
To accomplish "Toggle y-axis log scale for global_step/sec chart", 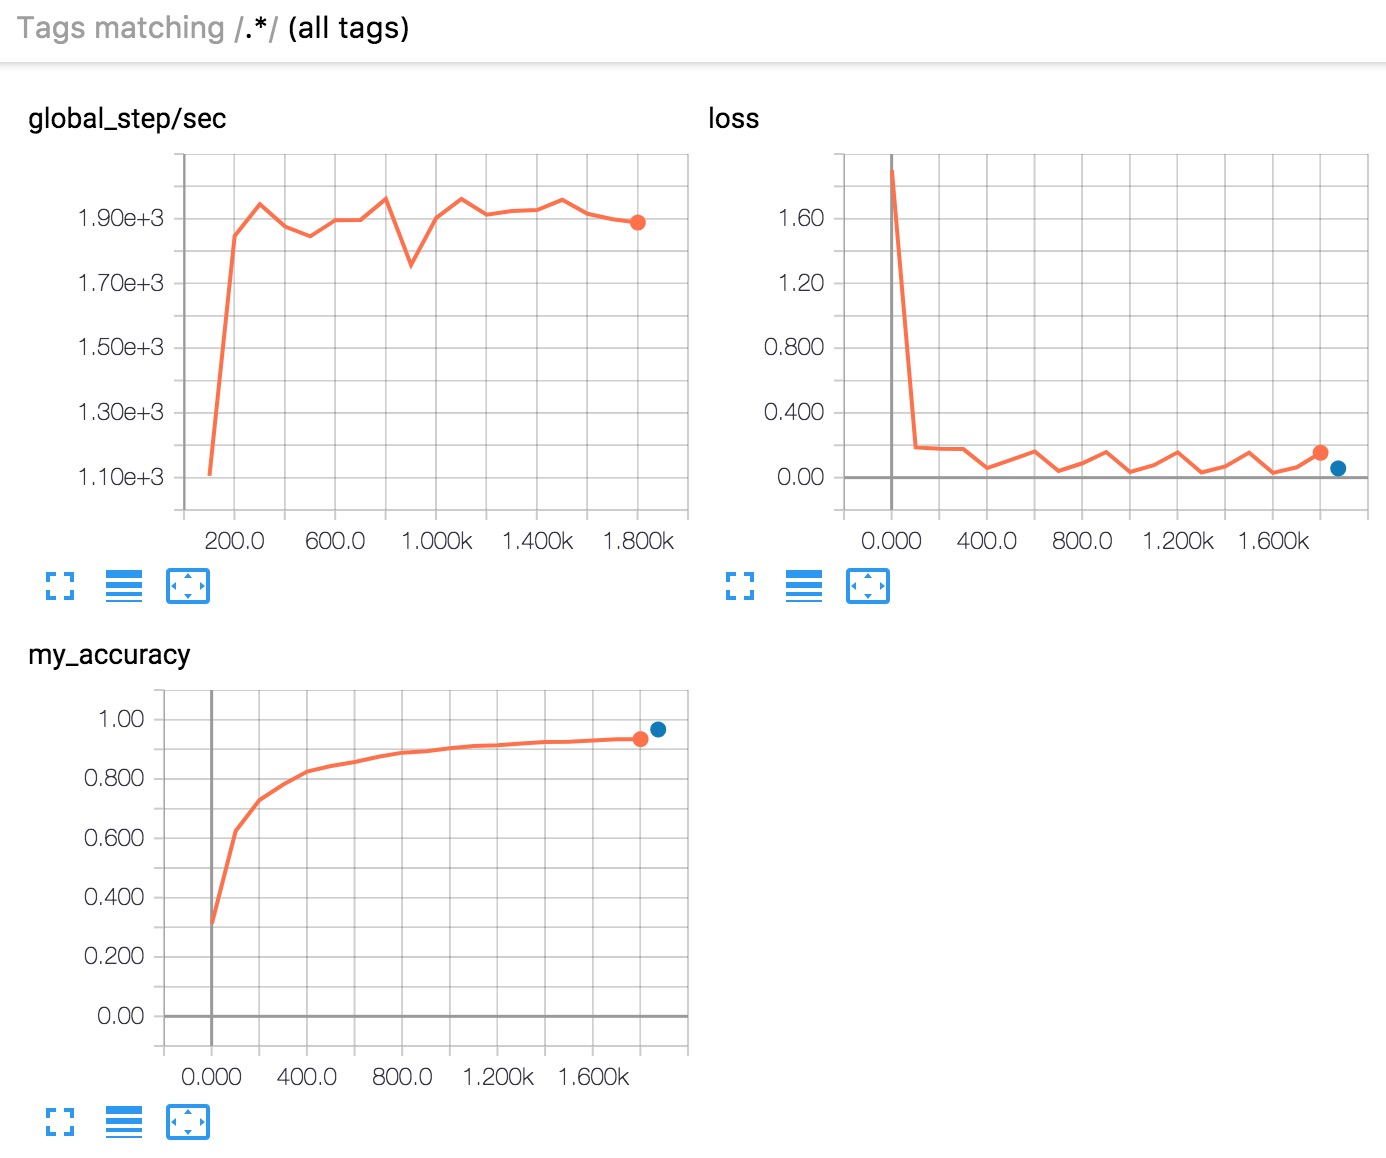I will (x=124, y=586).
